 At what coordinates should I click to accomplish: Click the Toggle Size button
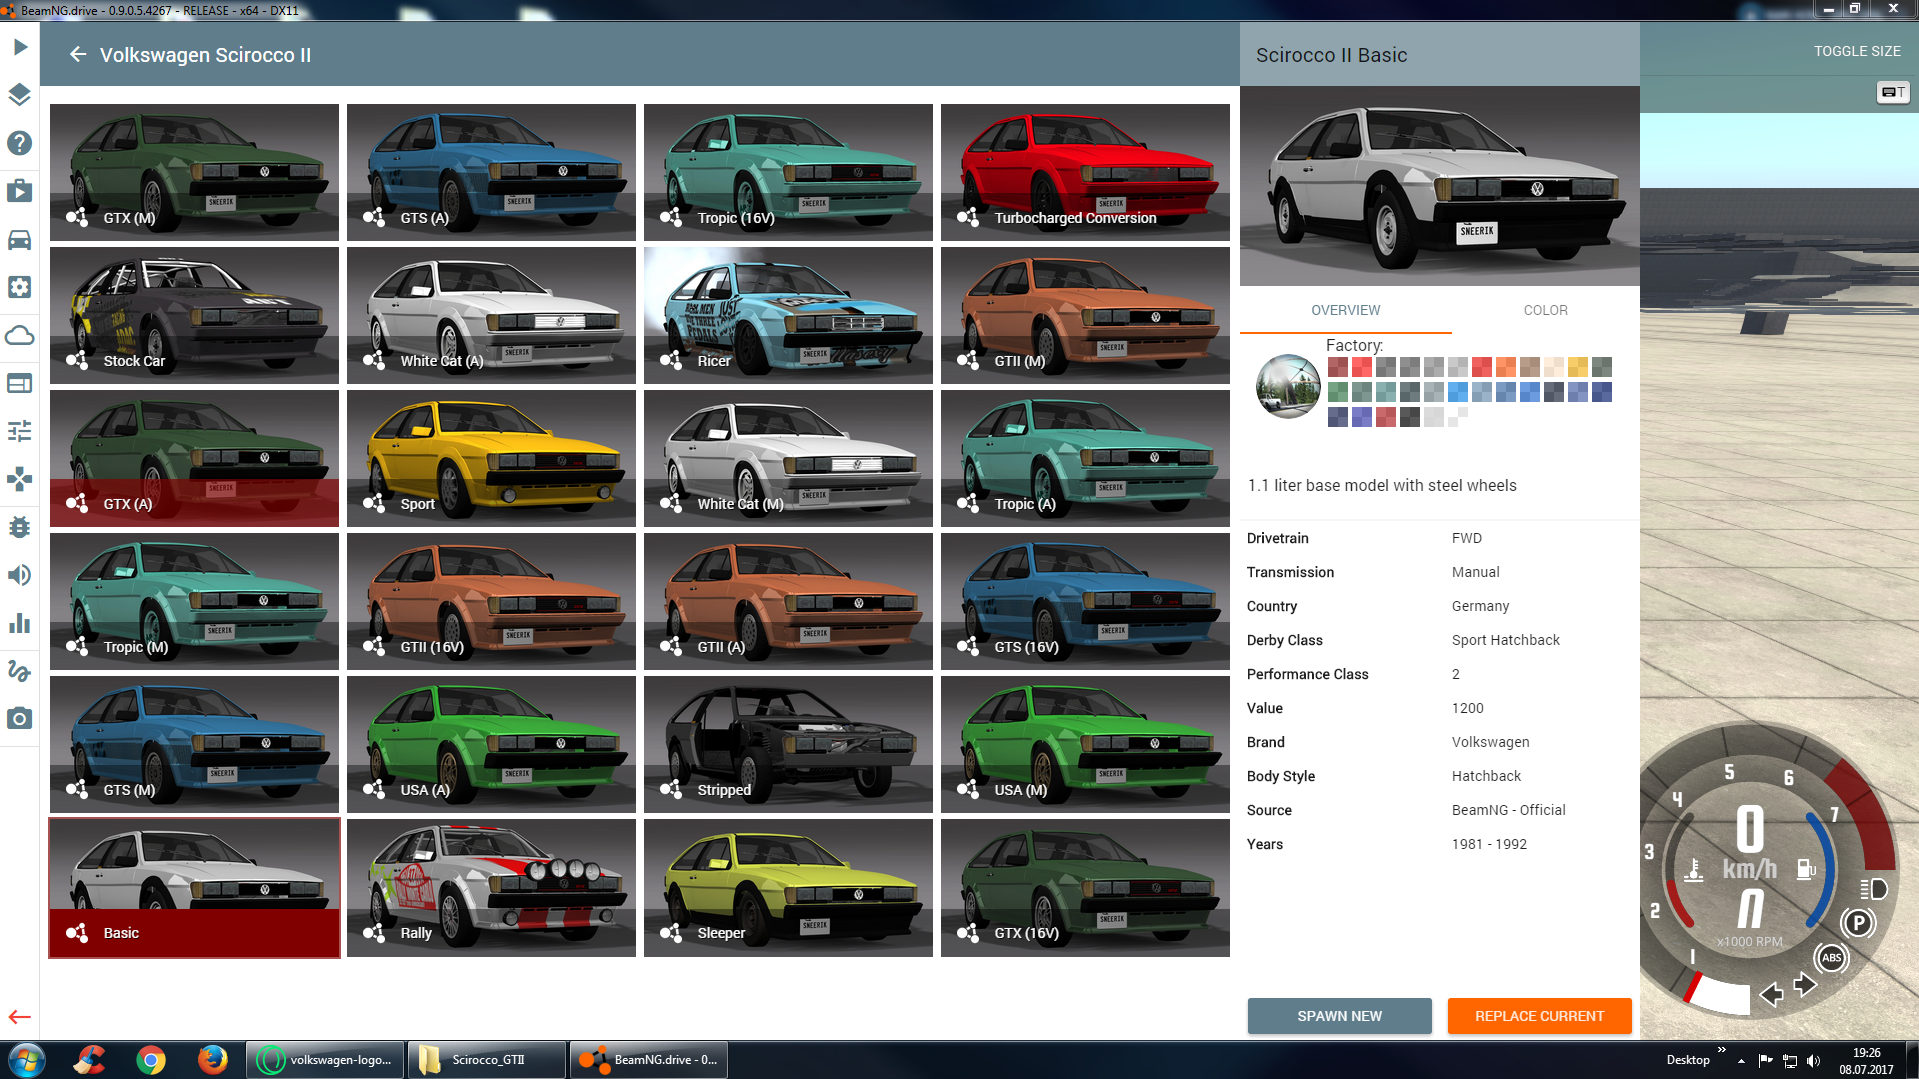click(x=1857, y=51)
